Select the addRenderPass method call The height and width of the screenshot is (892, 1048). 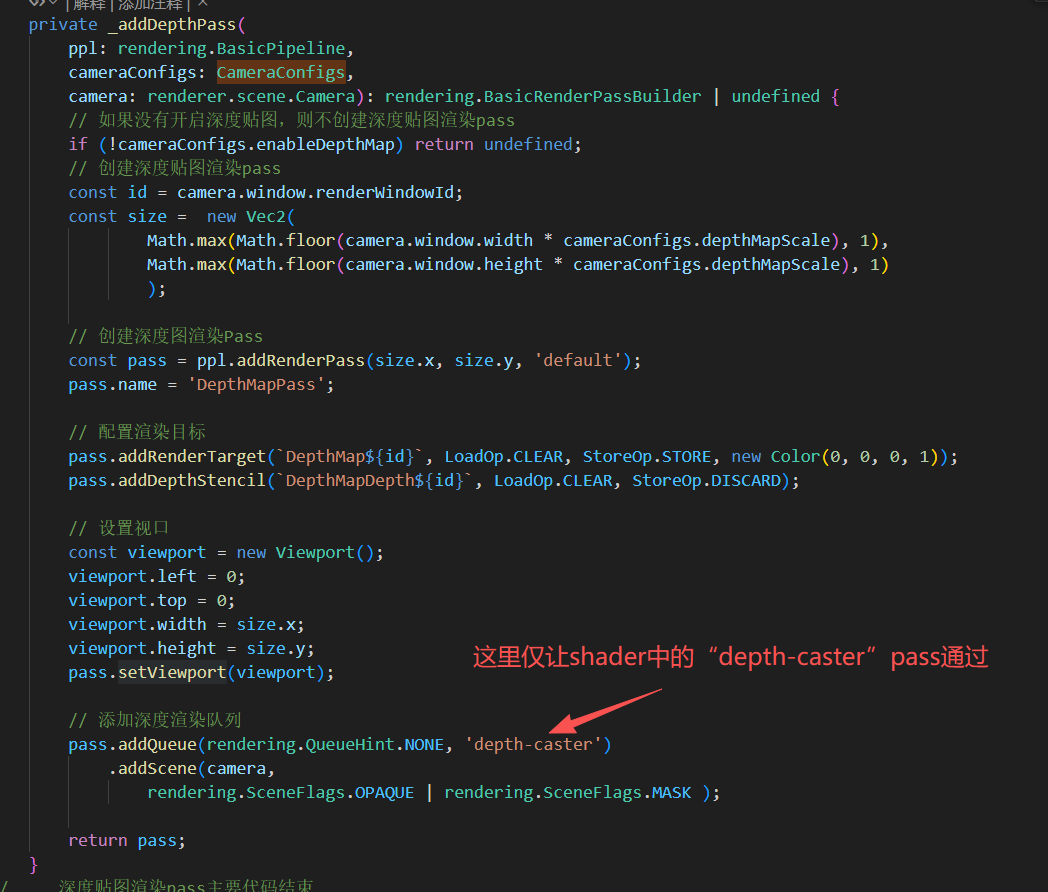point(301,361)
